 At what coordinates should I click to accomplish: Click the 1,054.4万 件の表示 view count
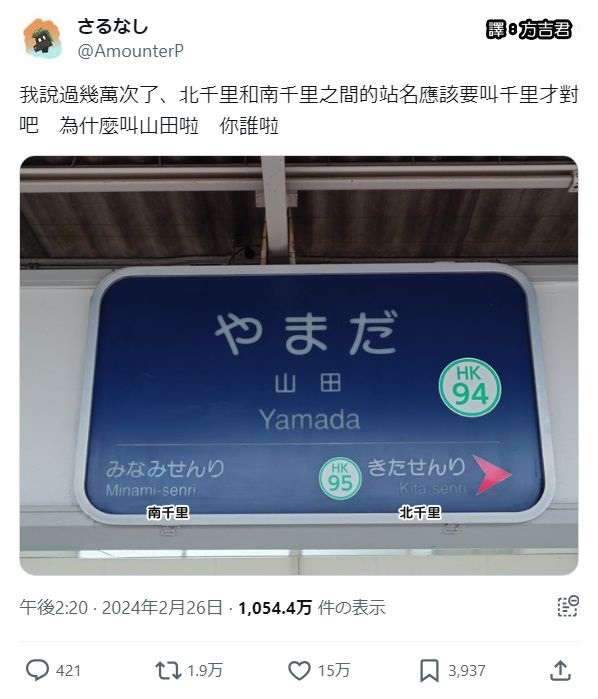click(312, 608)
